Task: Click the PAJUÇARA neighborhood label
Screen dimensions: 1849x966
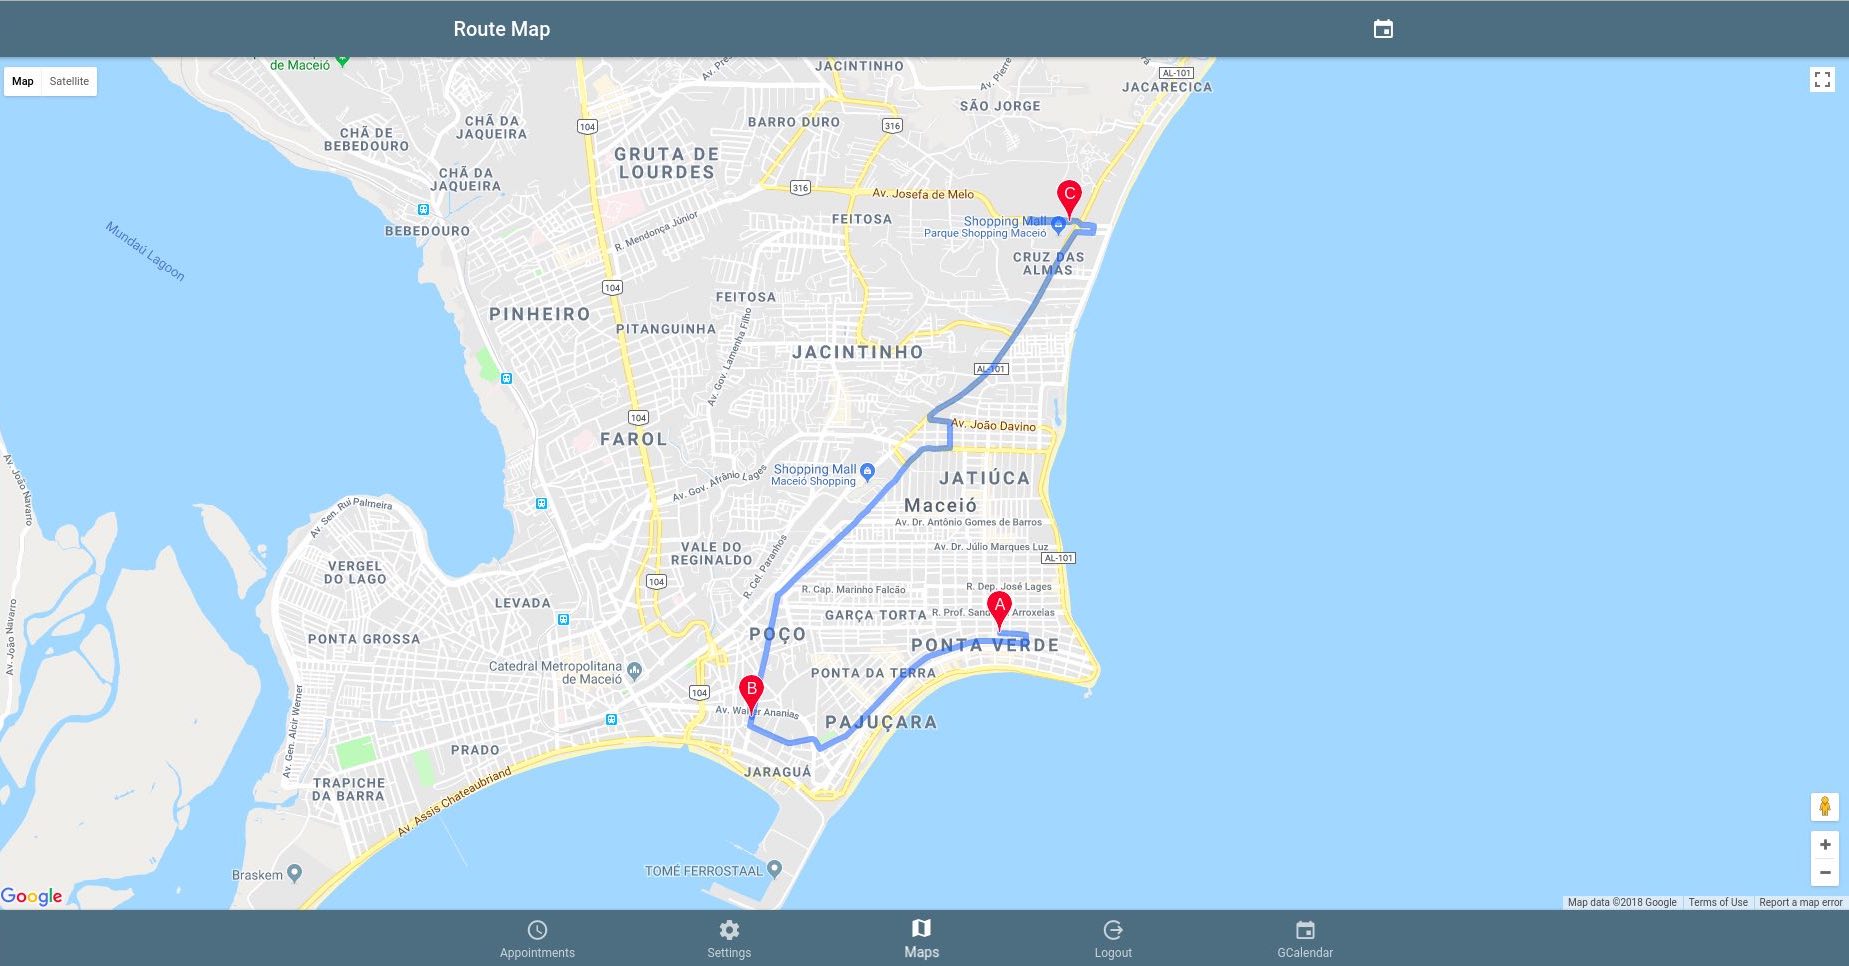Action: 881,722
